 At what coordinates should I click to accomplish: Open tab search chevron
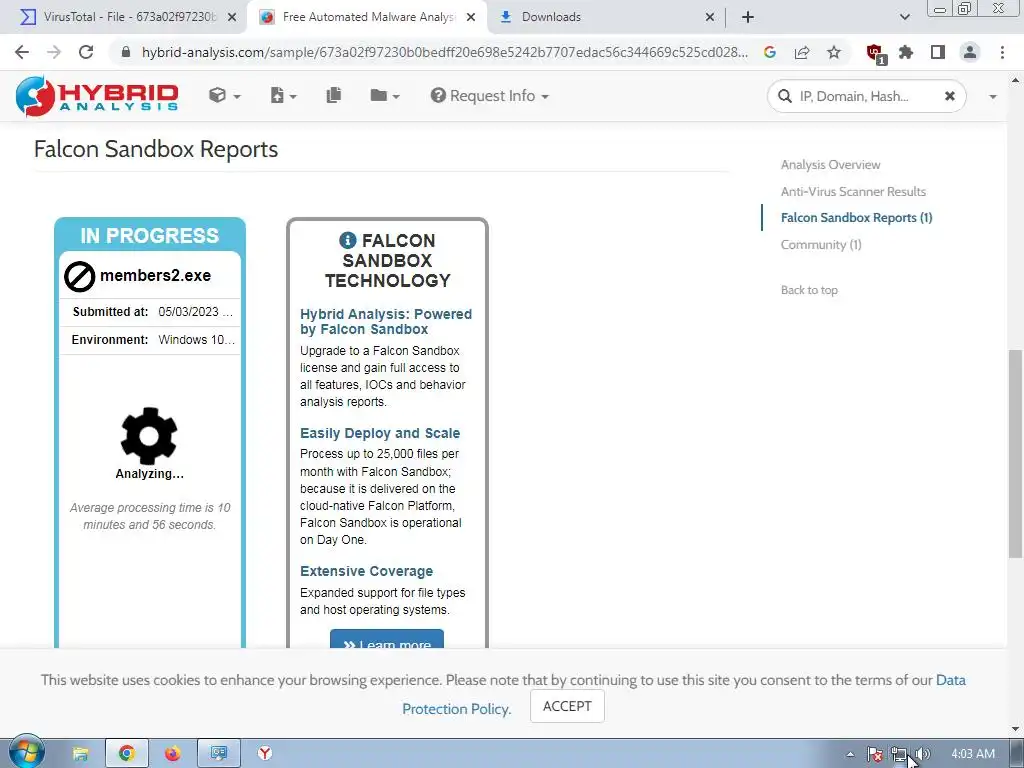coord(904,17)
